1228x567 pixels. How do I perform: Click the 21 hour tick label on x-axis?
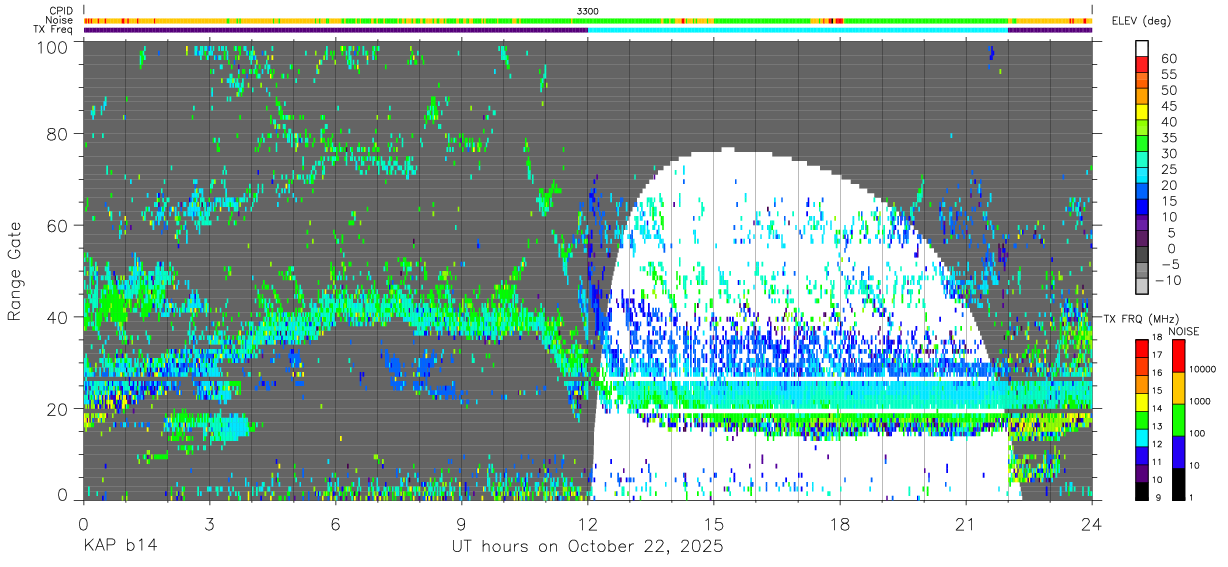966,523
